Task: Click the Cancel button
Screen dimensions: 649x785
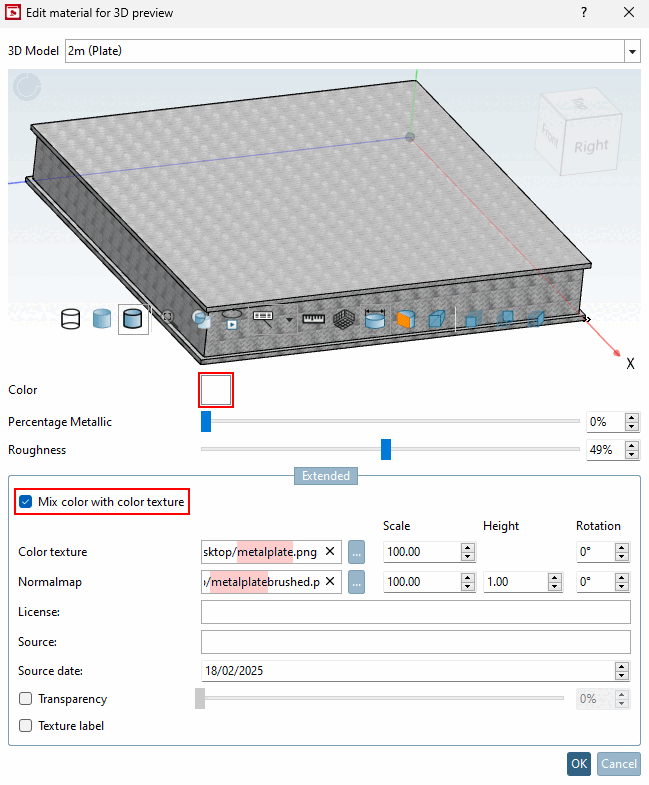Action: [x=619, y=763]
